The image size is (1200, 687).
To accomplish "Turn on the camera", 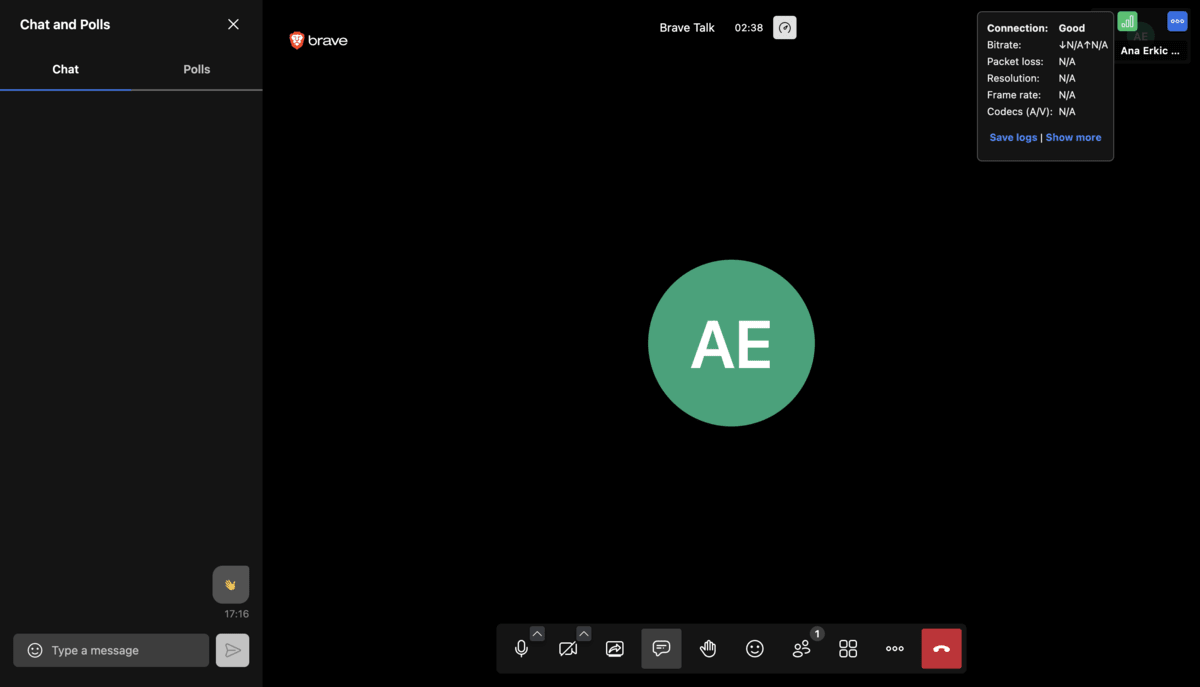I will click(568, 648).
